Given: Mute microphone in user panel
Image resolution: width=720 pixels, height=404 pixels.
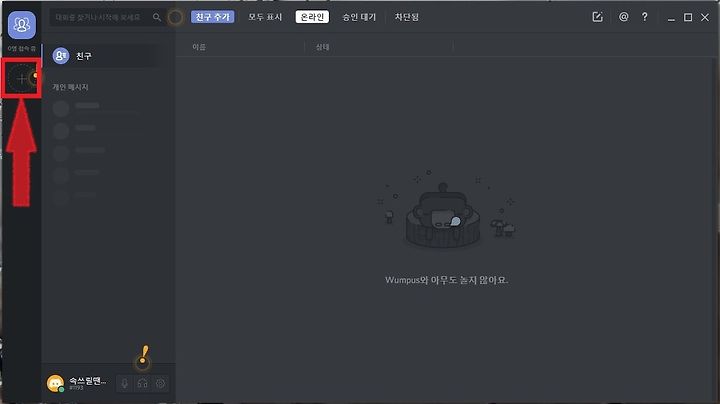Looking at the screenshot, I should [x=124, y=383].
